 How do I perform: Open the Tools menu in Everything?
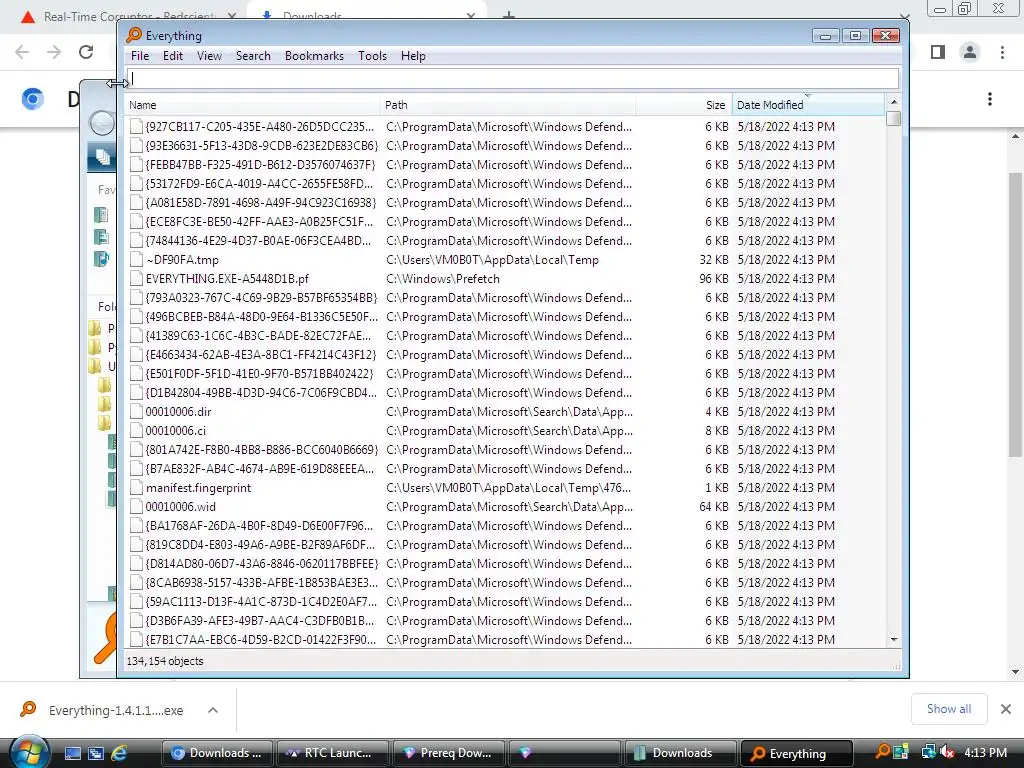(x=372, y=56)
